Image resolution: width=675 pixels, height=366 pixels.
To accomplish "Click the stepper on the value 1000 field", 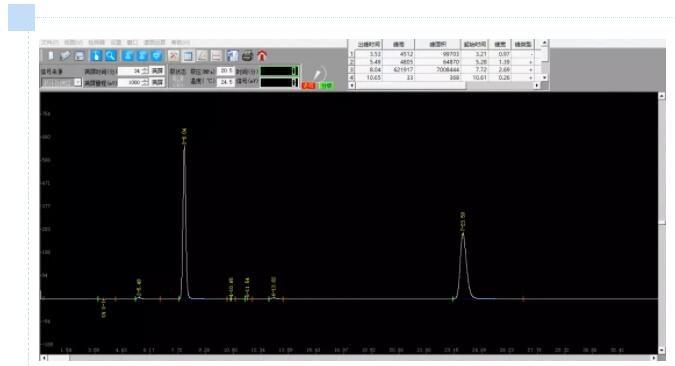I will click(145, 82).
